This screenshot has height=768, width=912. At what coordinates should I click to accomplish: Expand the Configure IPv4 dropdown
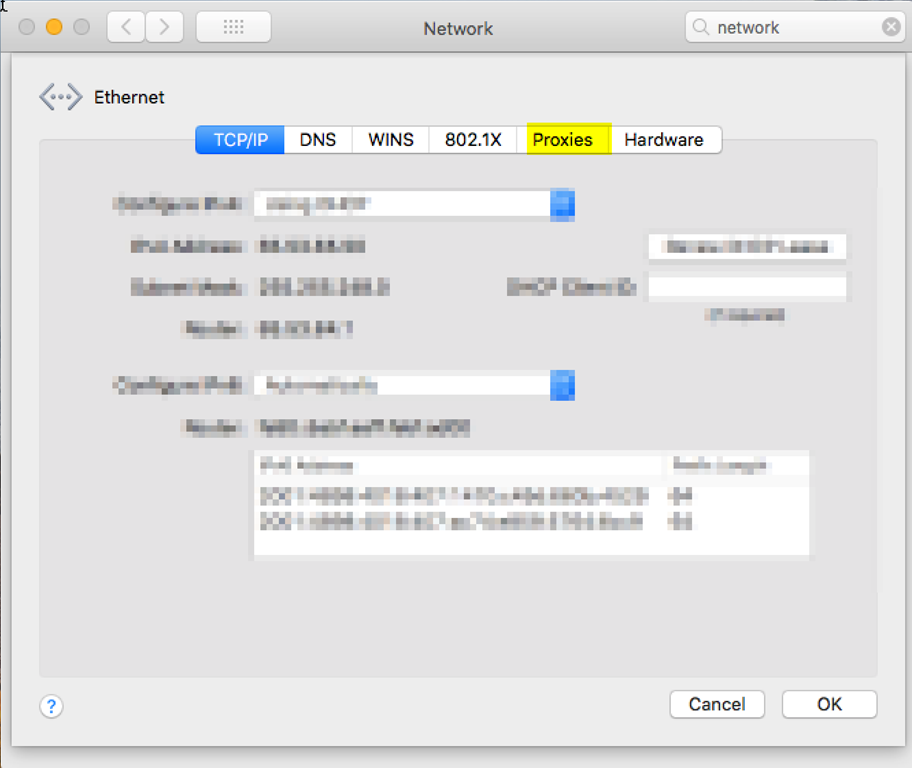coord(562,204)
